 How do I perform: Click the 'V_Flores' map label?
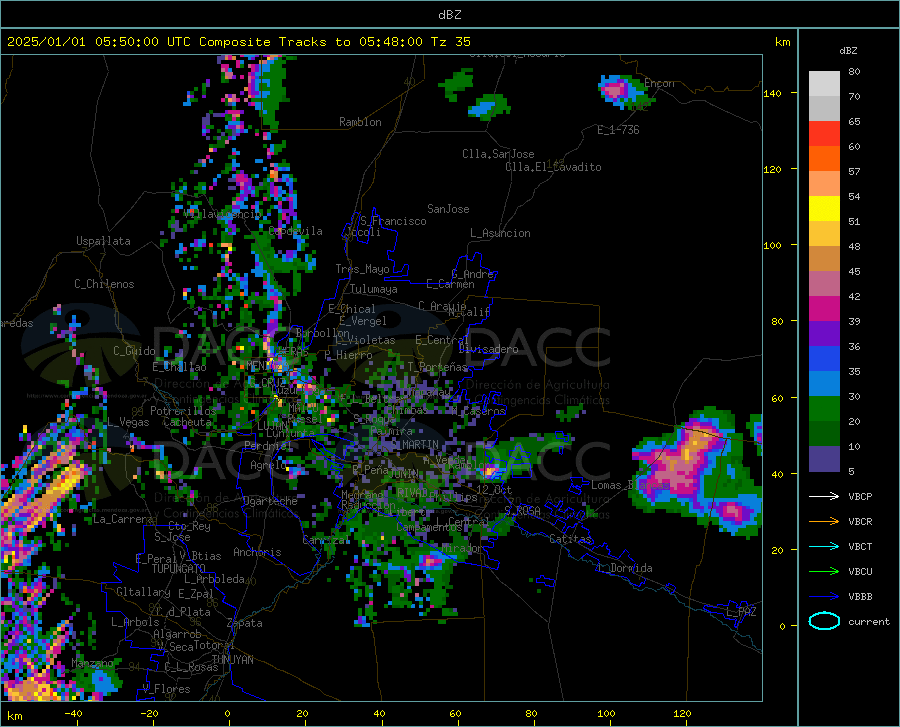[x=166, y=689]
